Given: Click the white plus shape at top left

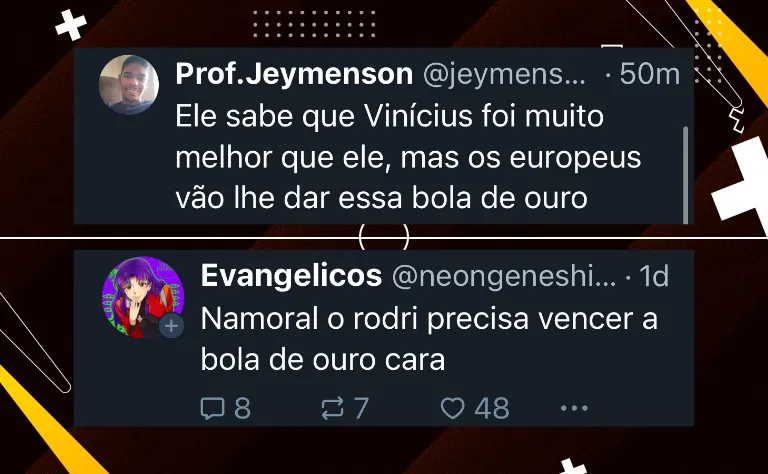Looking at the screenshot, I should (71, 25).
